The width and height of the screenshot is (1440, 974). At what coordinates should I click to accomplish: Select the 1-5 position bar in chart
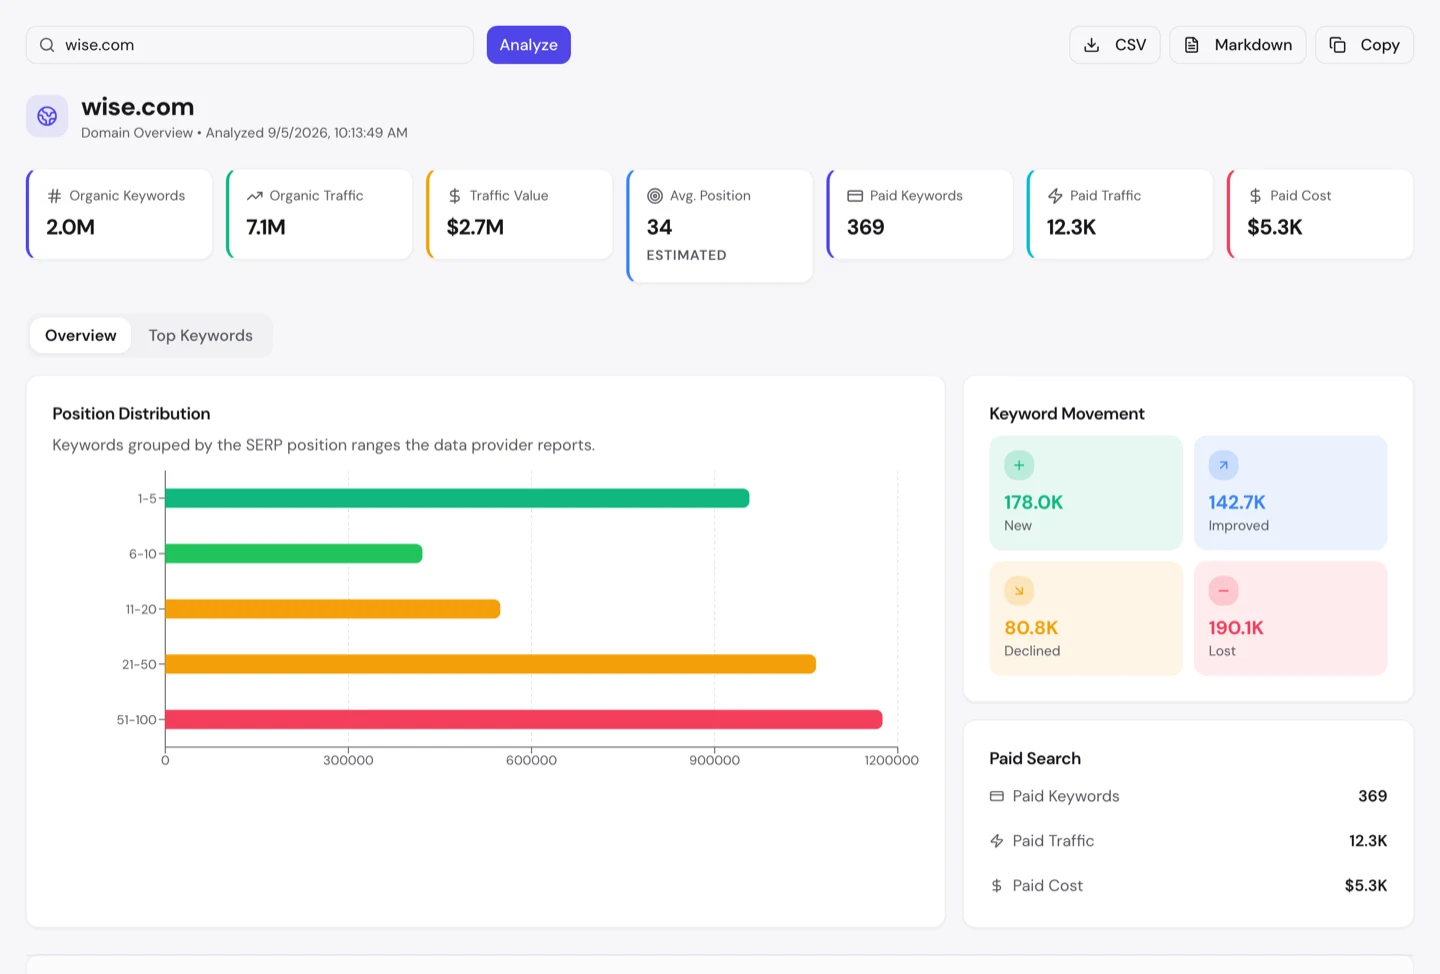(x=457, y=498)
